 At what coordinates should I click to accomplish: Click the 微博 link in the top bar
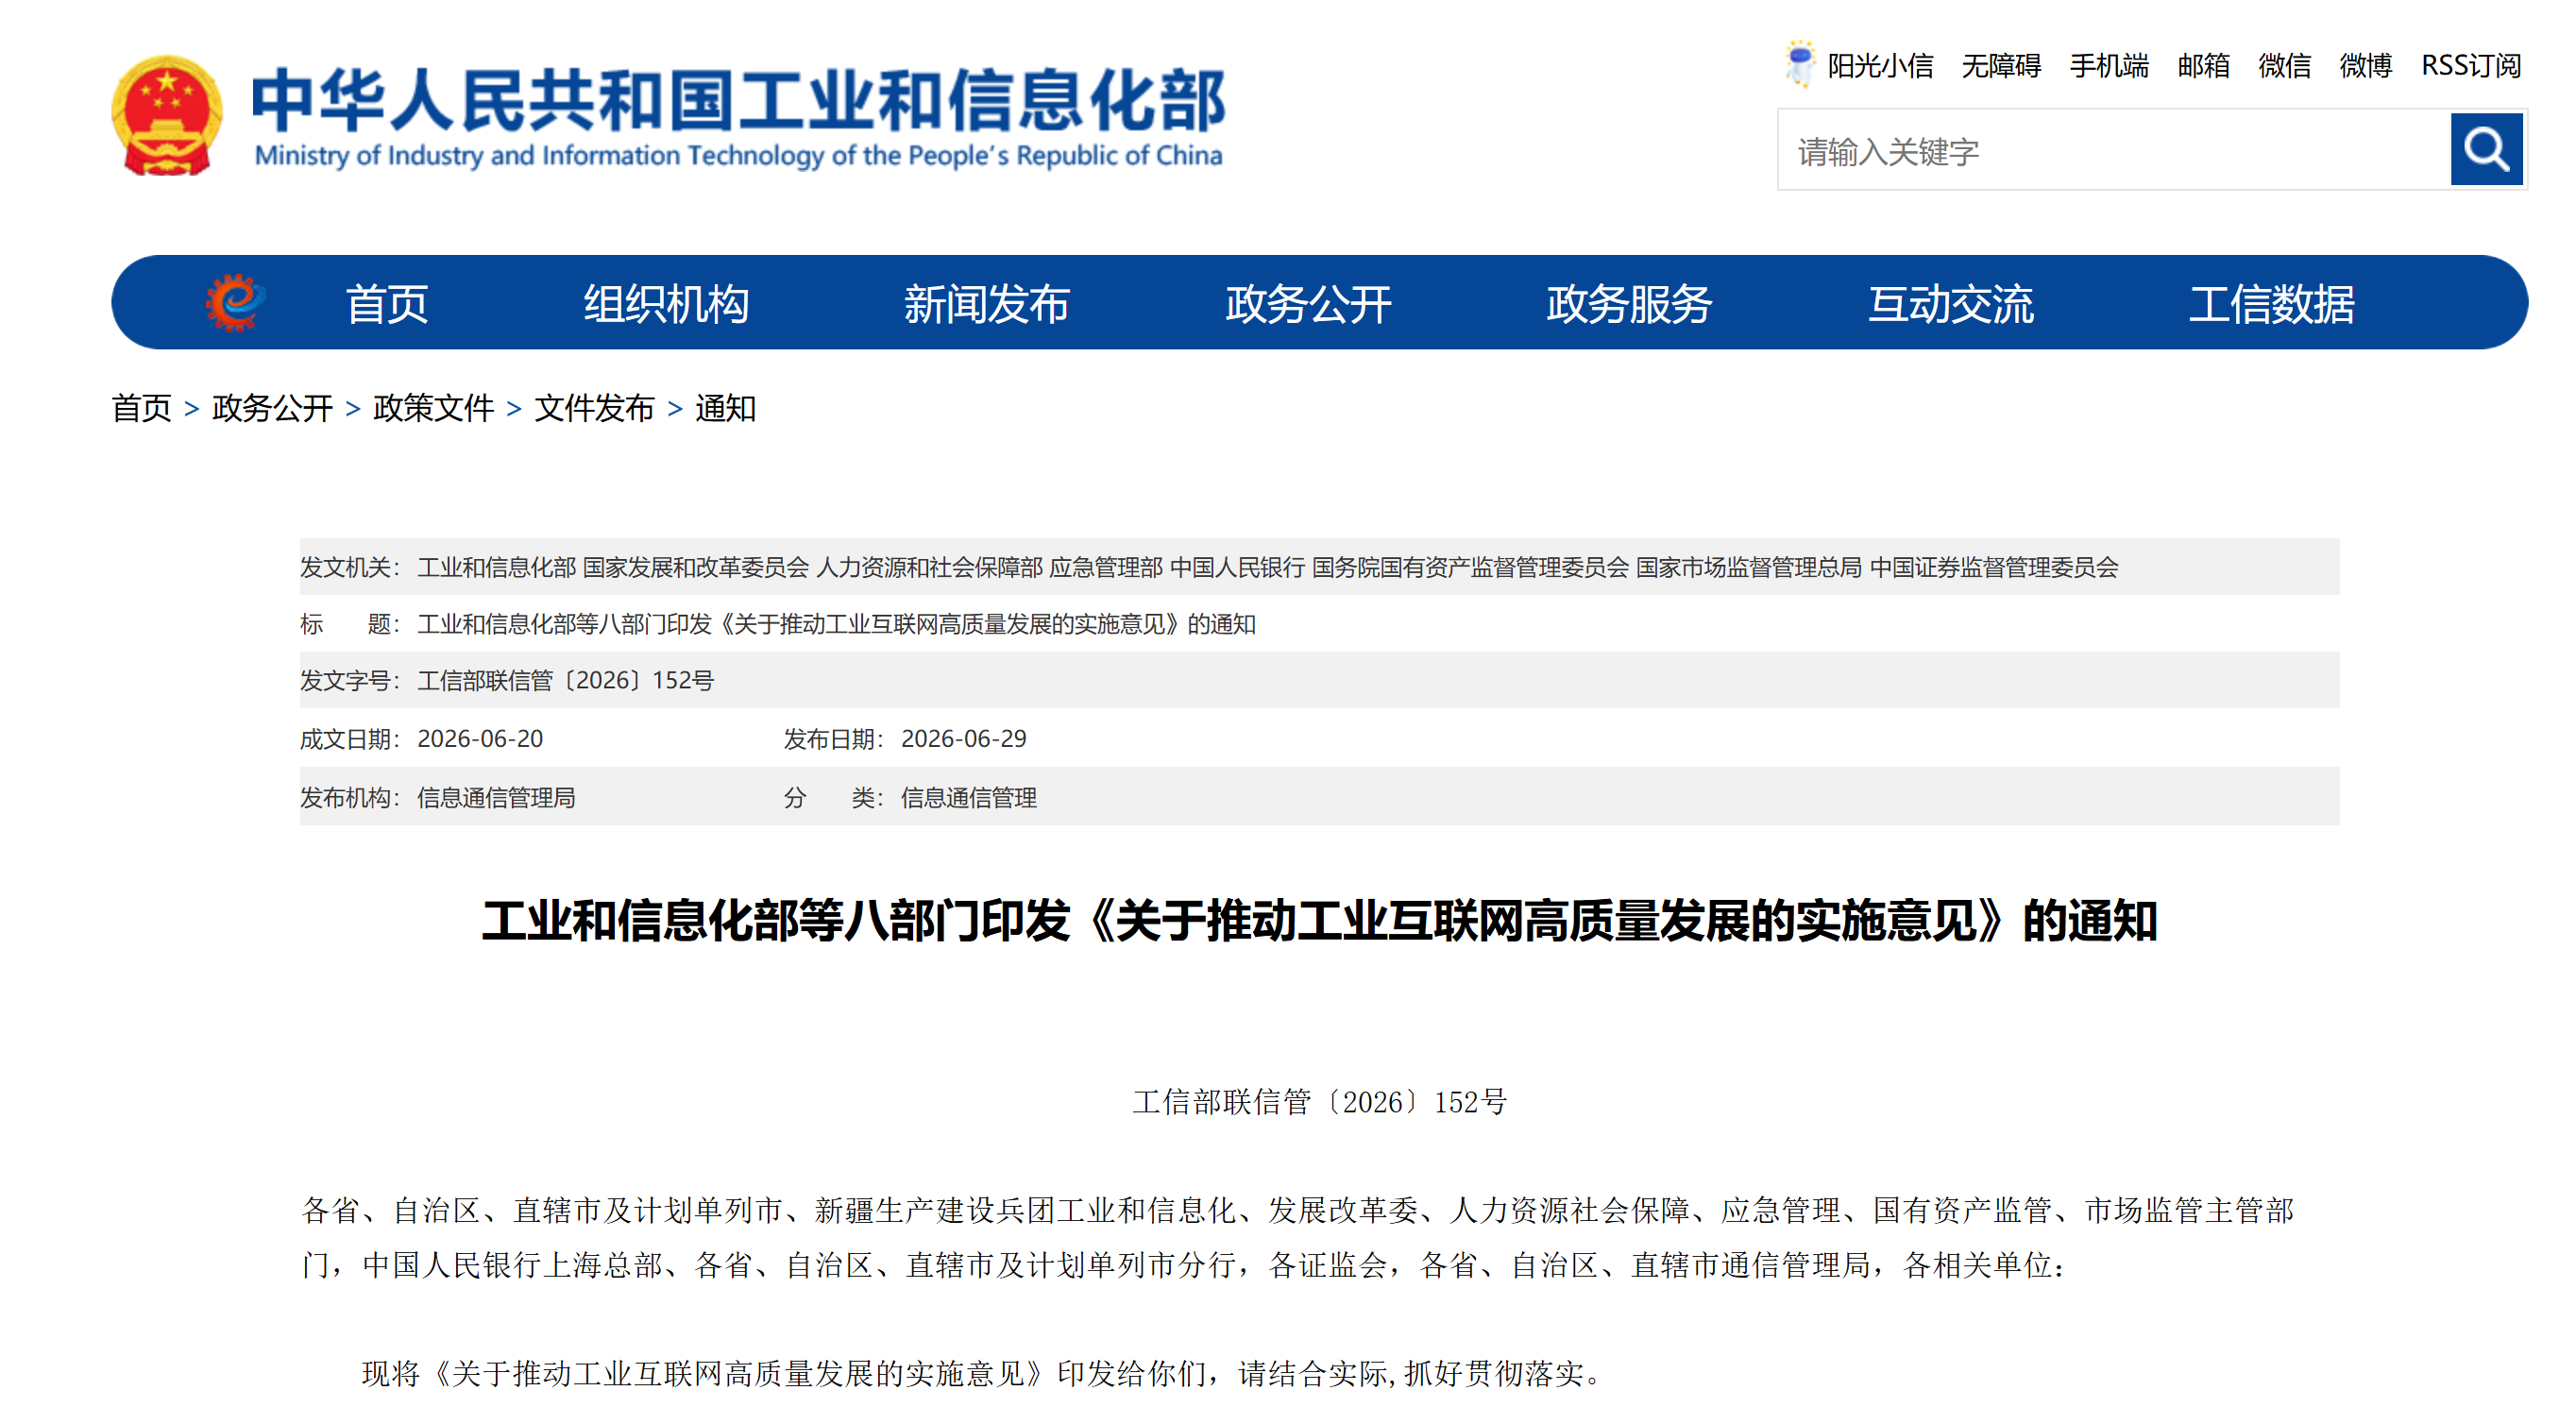click(x=2366, y=66)
